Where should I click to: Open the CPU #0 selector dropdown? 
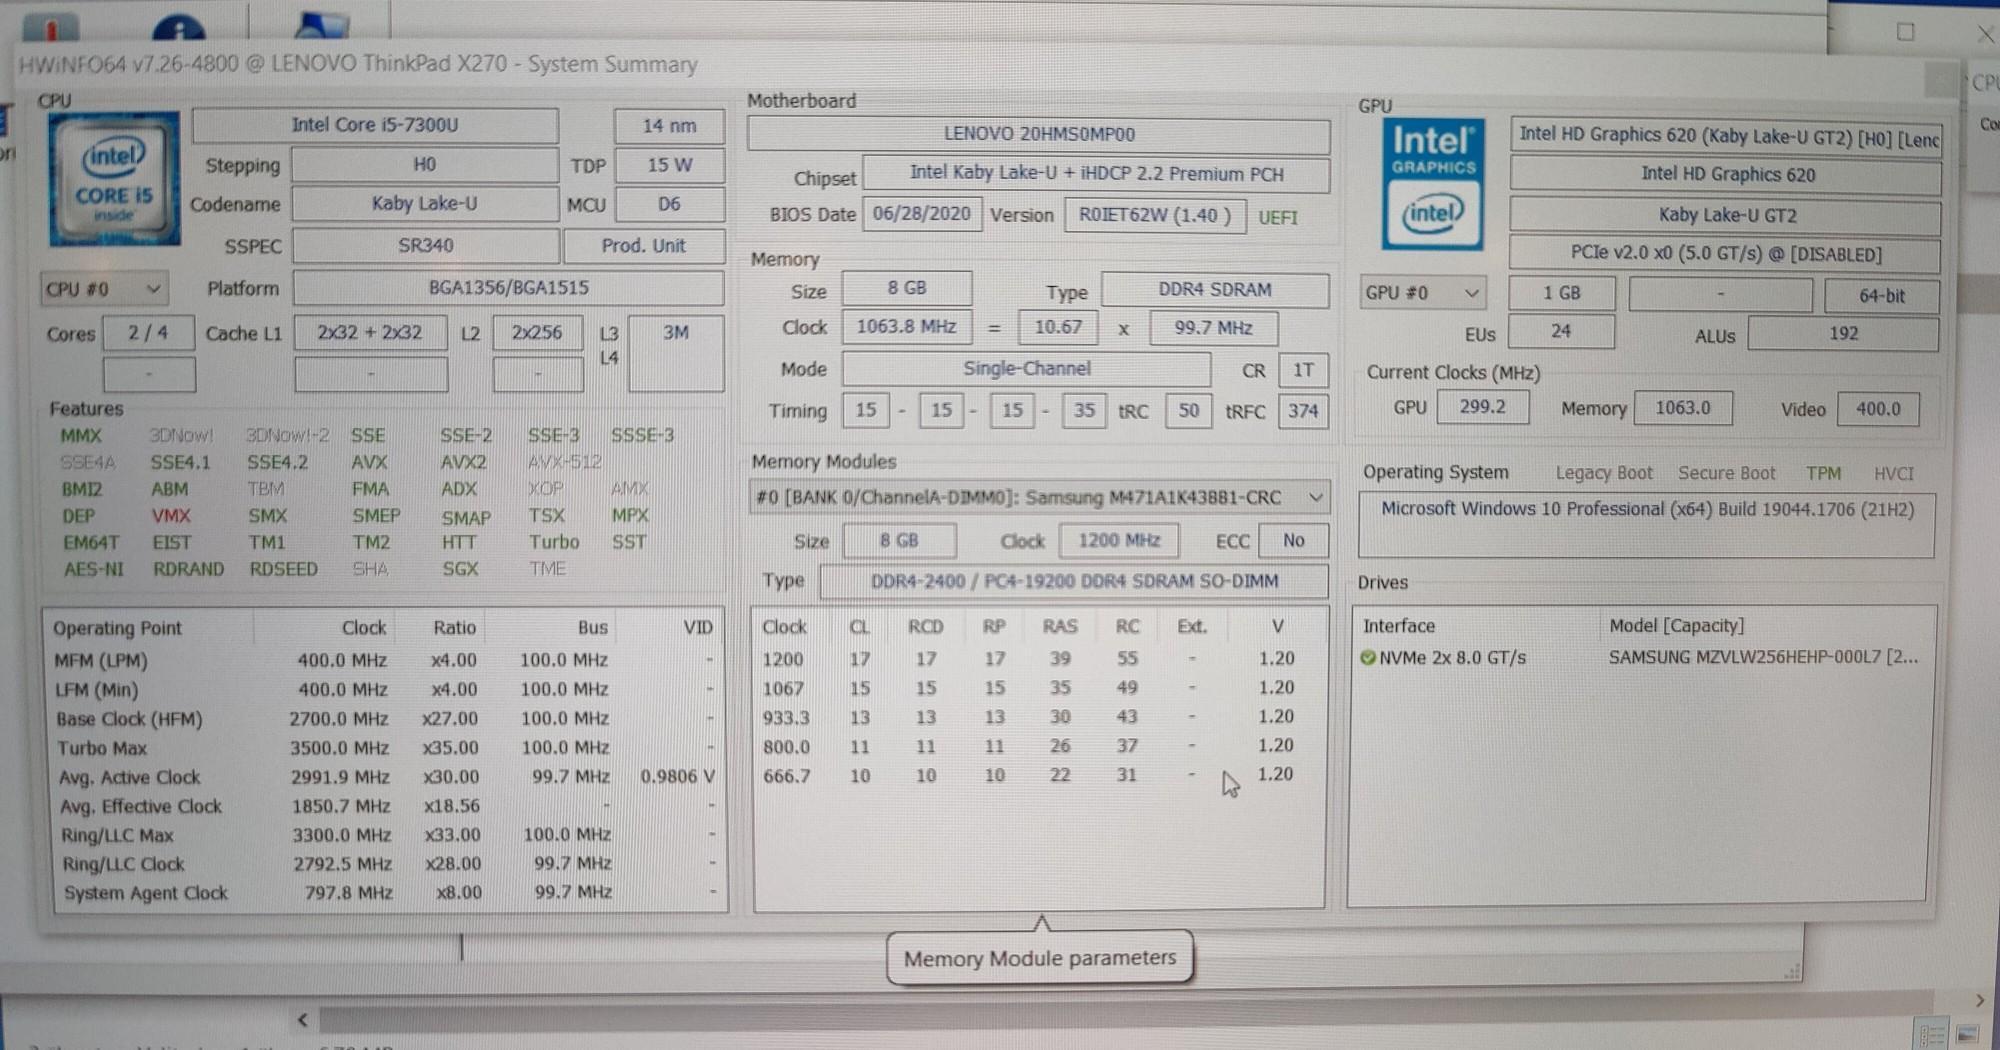104,289
